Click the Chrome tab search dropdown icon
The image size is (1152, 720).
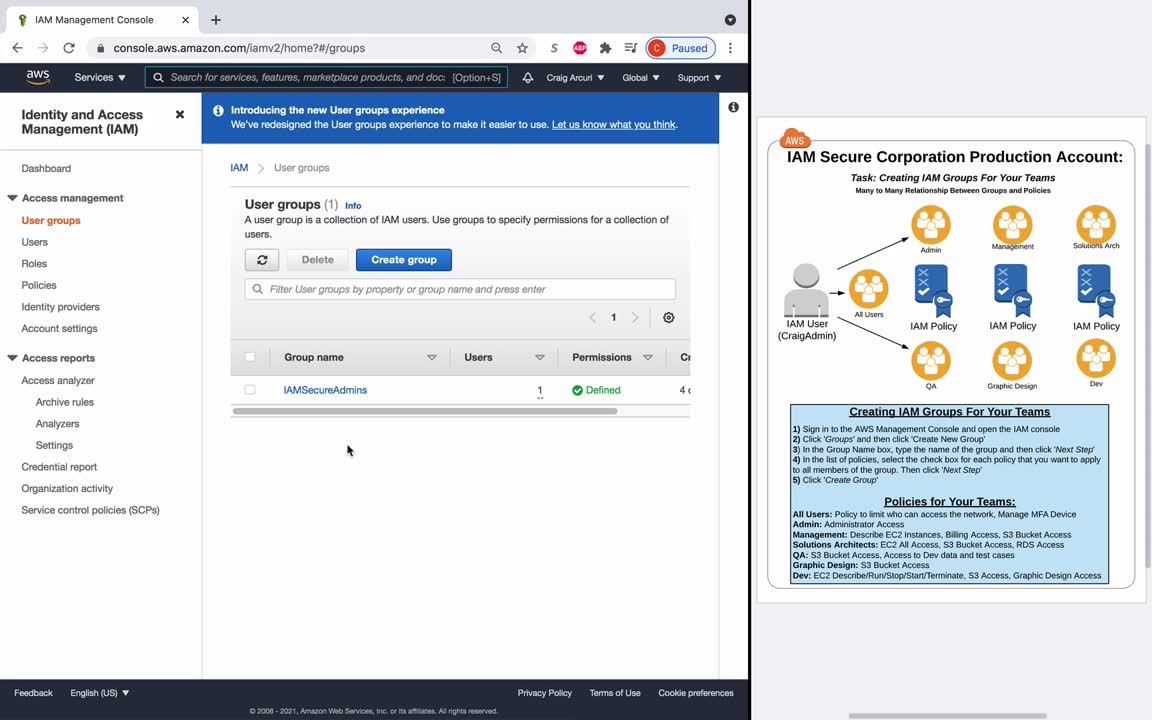[730, 20]
